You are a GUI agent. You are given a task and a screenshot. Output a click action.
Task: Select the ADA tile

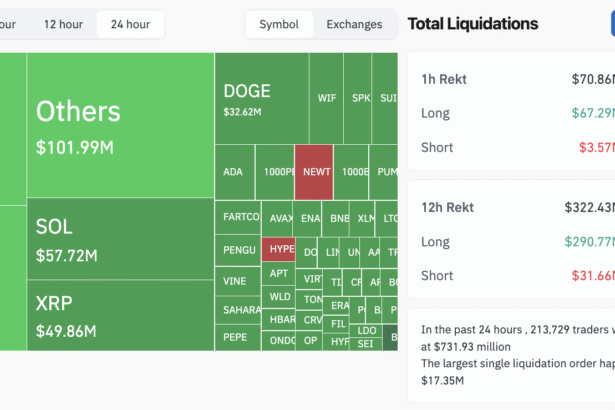pos(234,172)
